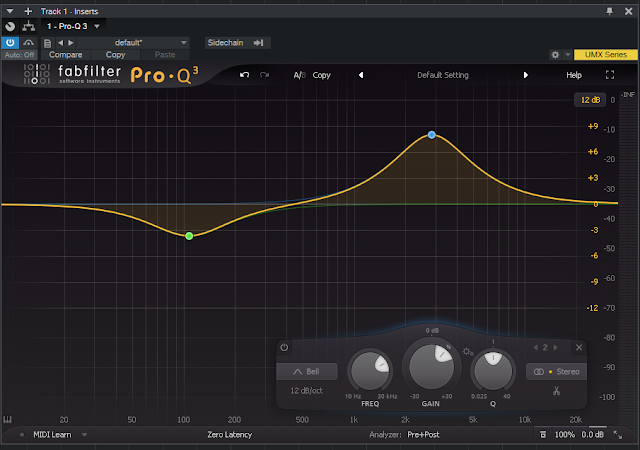640x450 pixels.
Task: Show the piano keyboard display icon
Action: (x=7, y=419)
